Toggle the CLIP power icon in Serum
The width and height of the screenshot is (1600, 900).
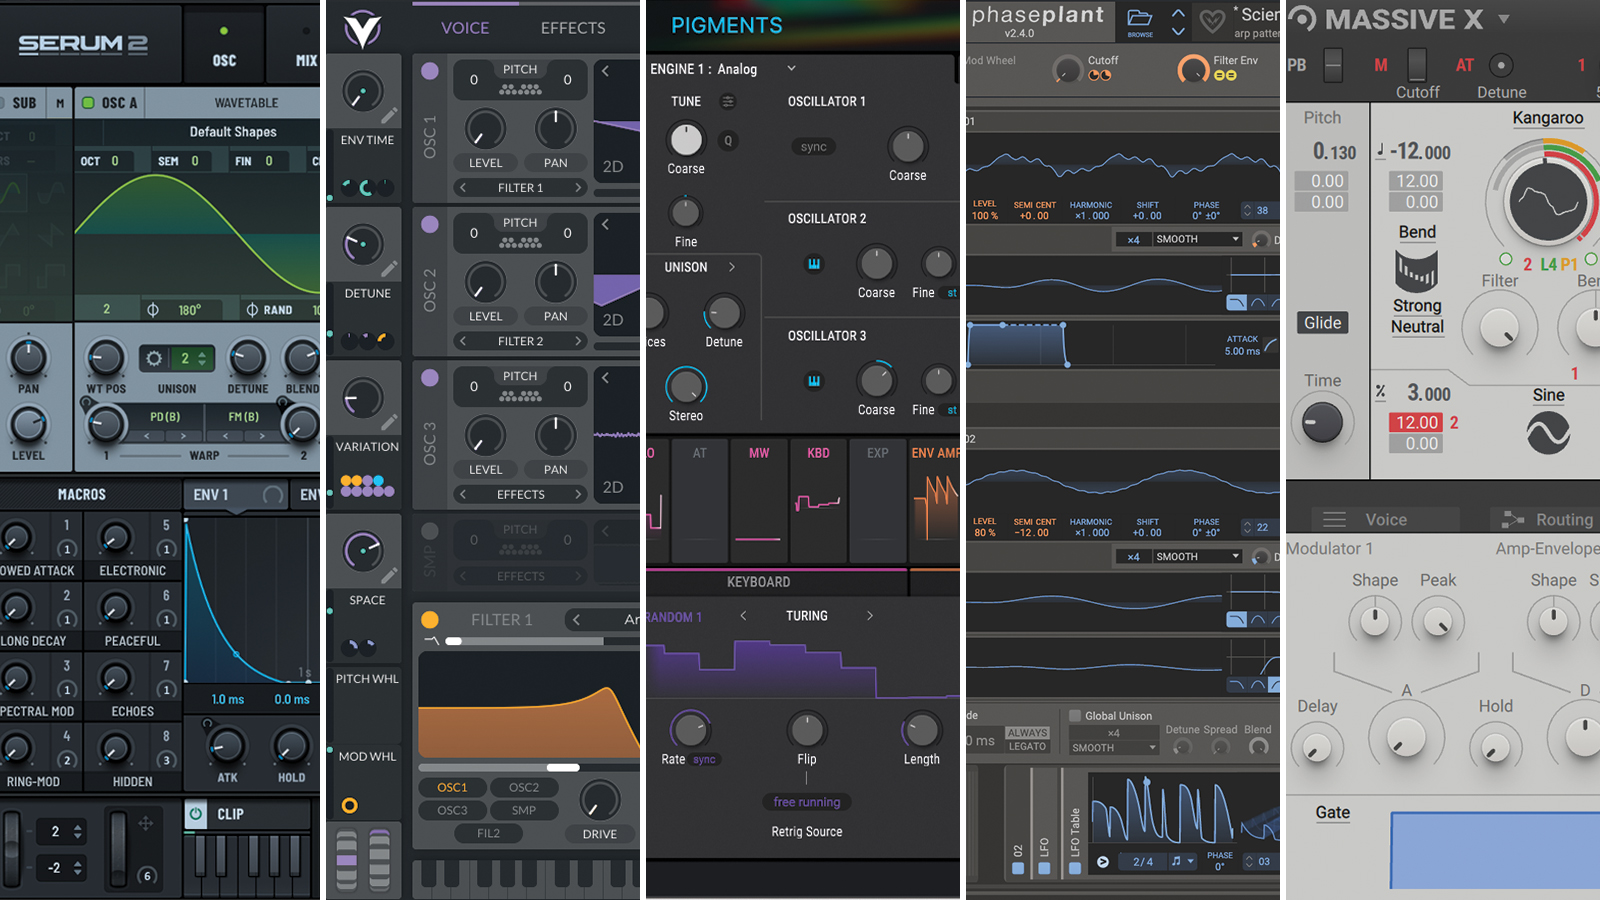click(196, 814)
